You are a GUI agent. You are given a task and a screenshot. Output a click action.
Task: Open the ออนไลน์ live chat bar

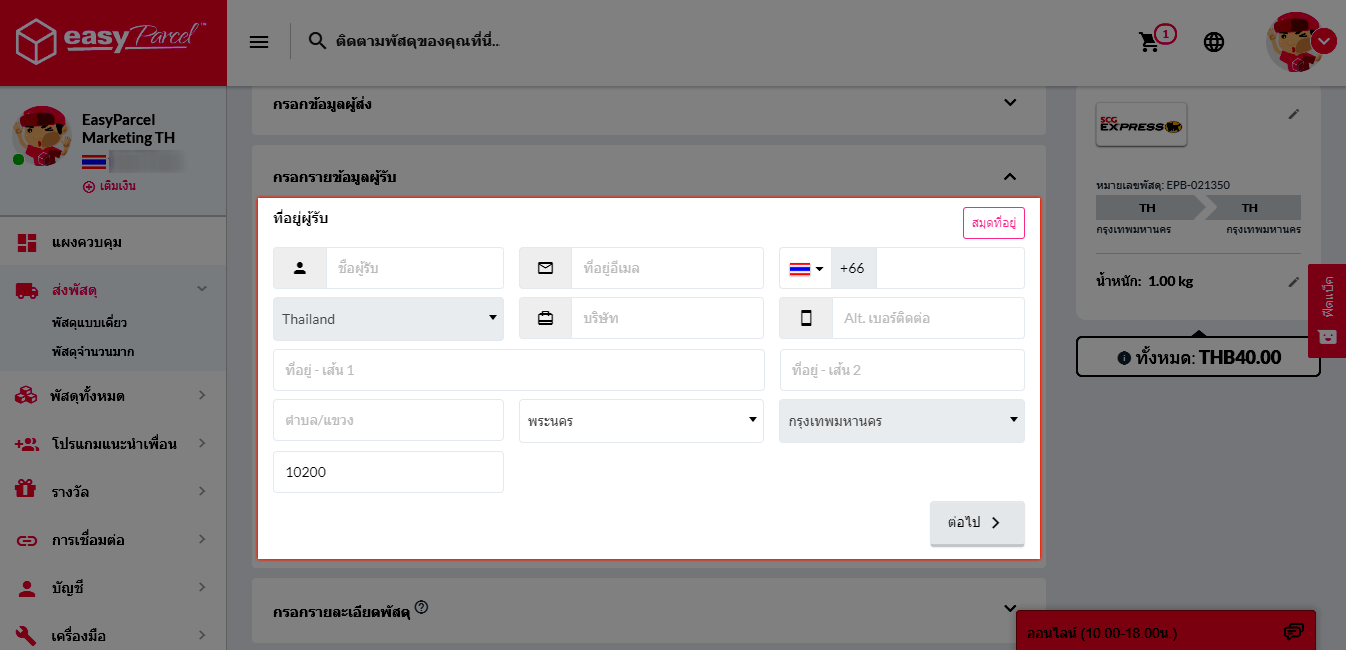pos(1166,631)
